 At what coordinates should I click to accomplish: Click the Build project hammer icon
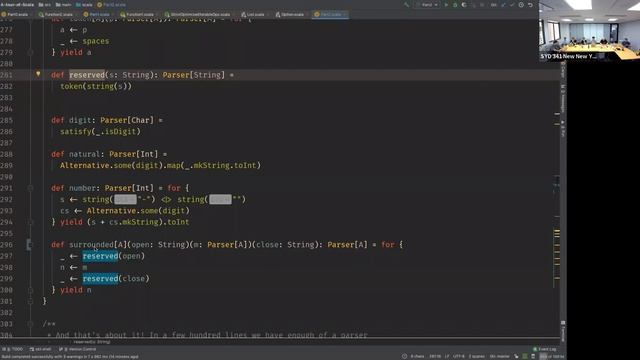coord(406,5)
